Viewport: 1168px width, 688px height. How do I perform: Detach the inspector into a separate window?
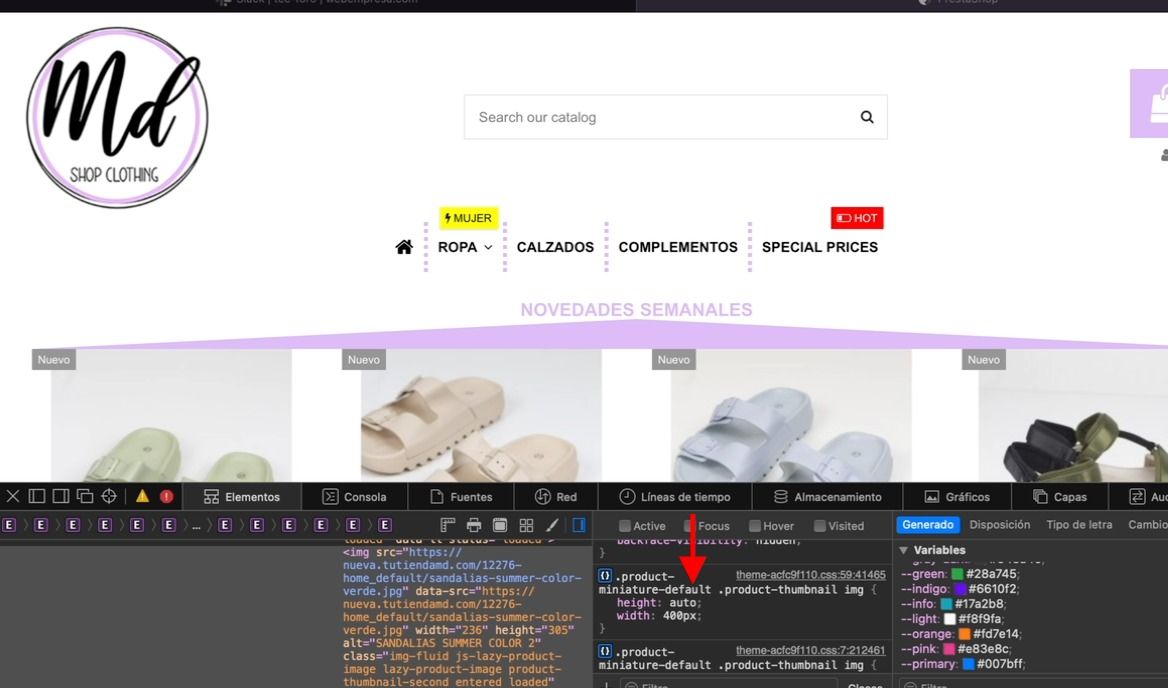point(85,496)
